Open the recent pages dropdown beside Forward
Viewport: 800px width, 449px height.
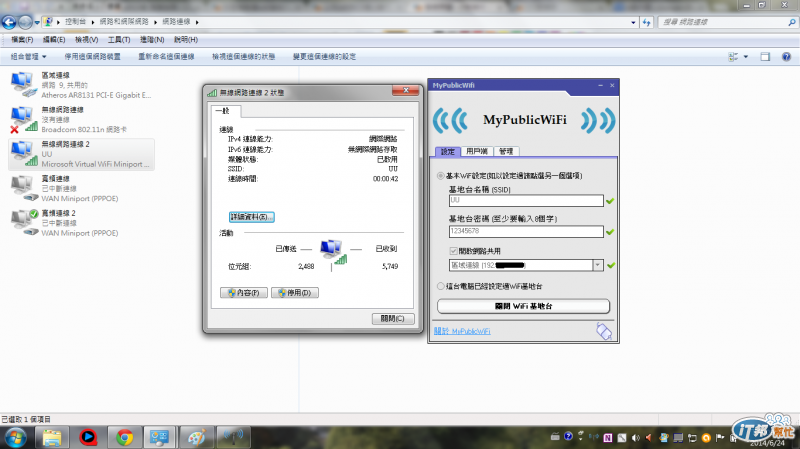click(37, 22)
